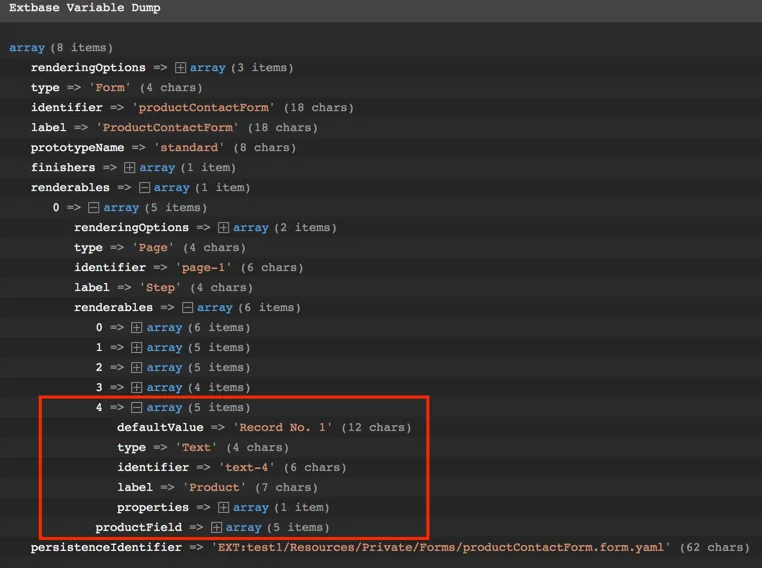Expand renderables item 1 array
The image size is (762, 568).
coord(137,347)
